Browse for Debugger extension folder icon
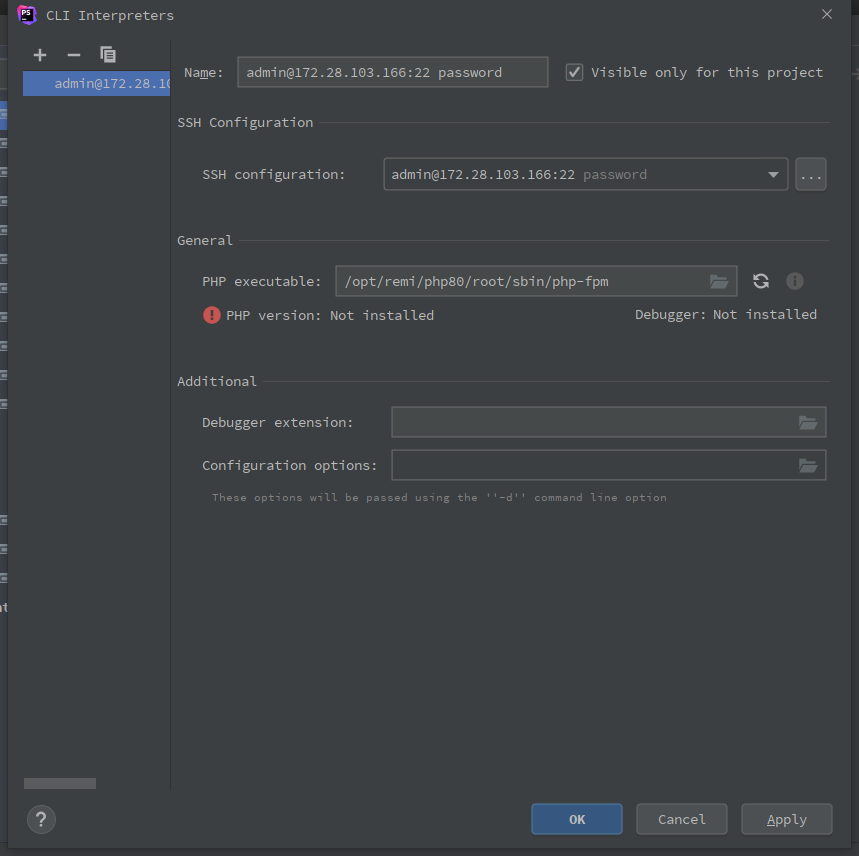The image size is (859, 856). (x=808, y=423)
